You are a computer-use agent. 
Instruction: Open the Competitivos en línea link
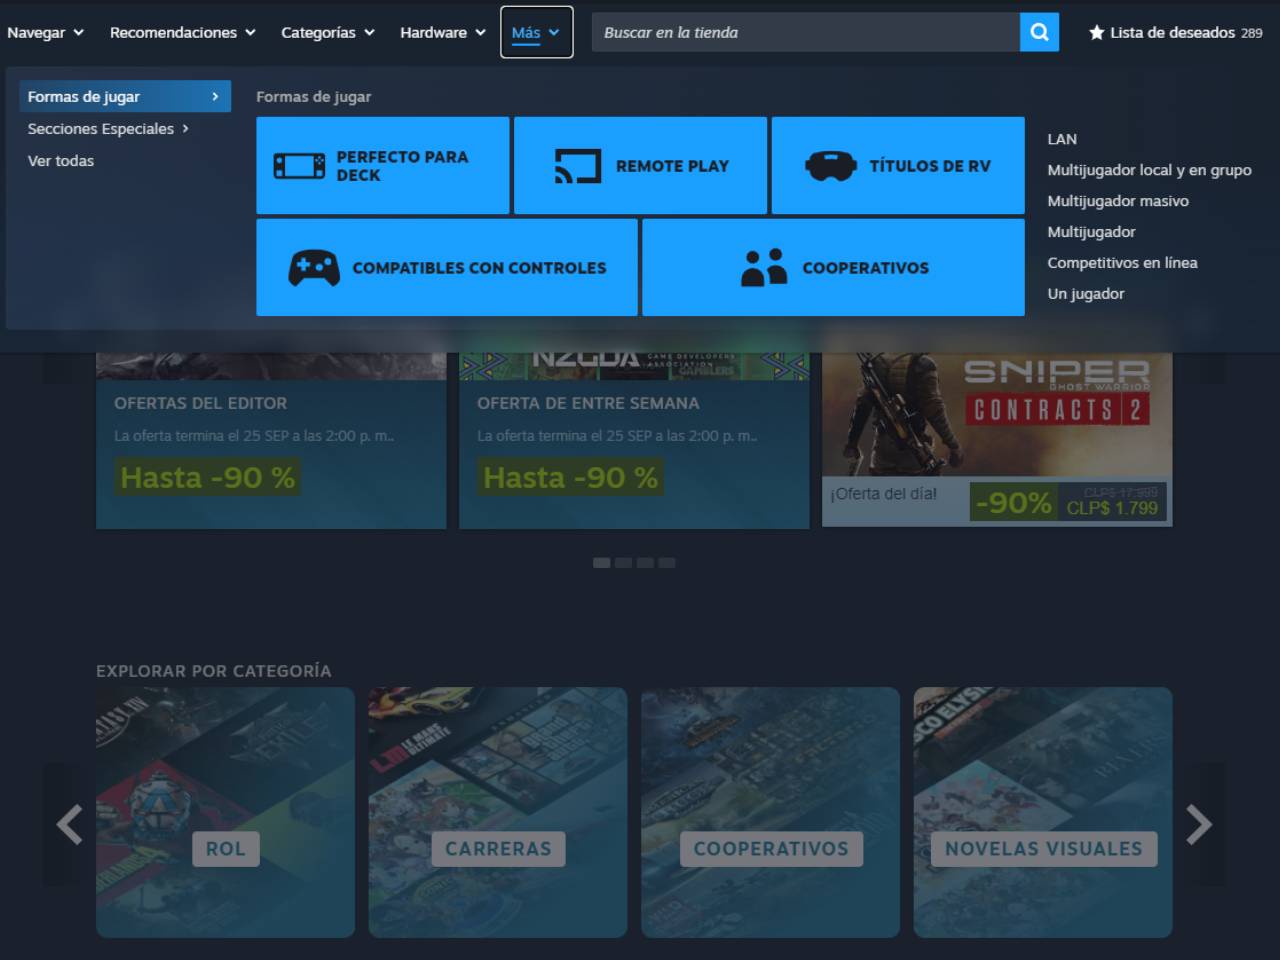[1122, 263]
